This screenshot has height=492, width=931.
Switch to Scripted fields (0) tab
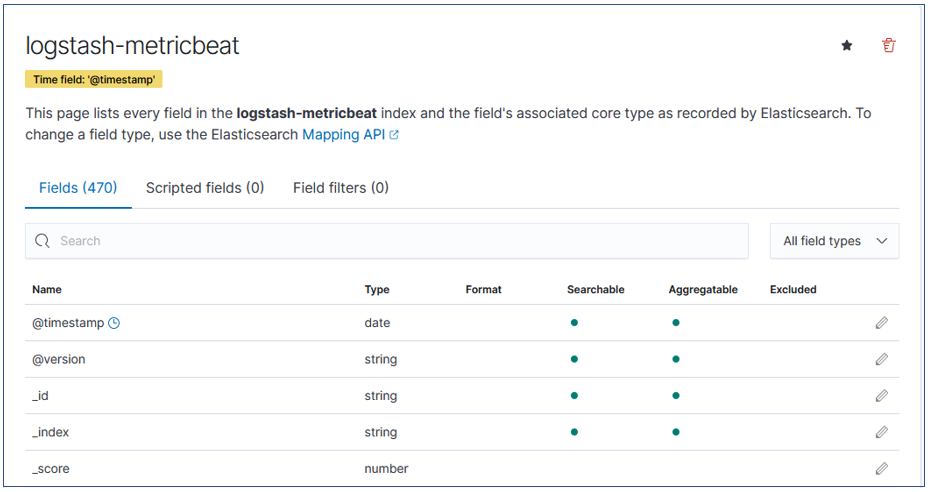(205, 188)
